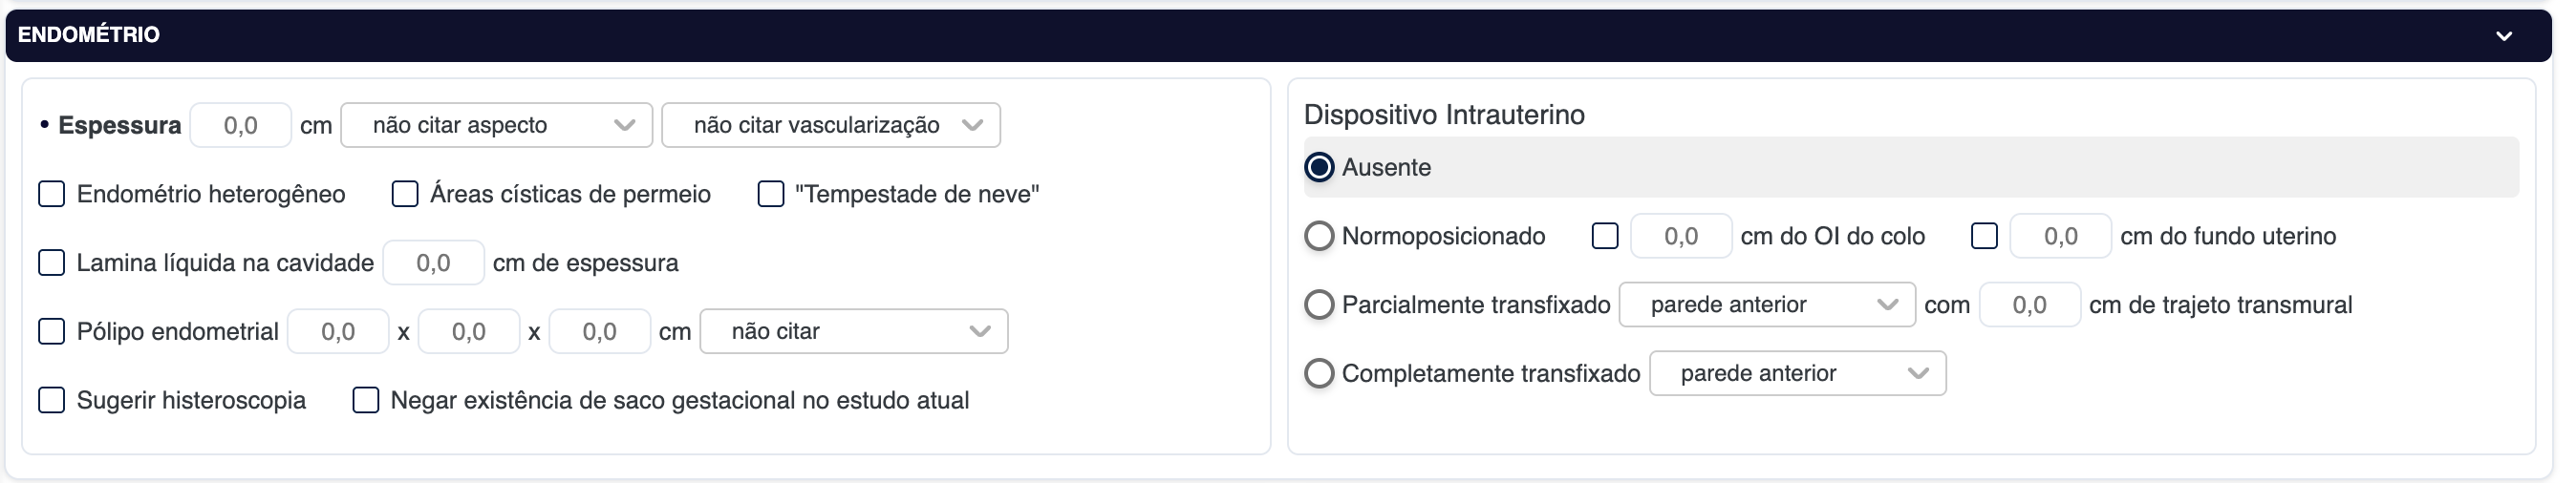Image resolution: width=2576 pixels, height=483 pixels.
Task: Open parede dropdown for Parcialmente transfixado
Action: click(x=1766, y=305)
